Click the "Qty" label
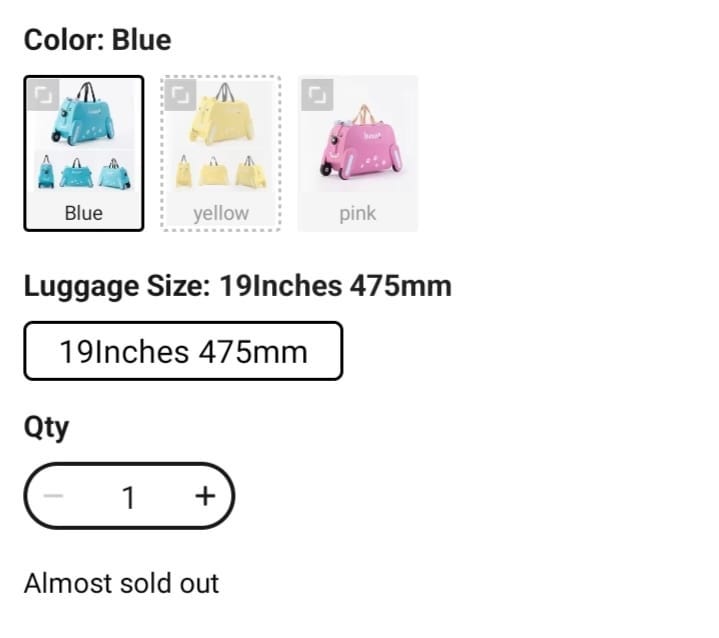Viewport: 719px width, 638px height. pos(46,428)
